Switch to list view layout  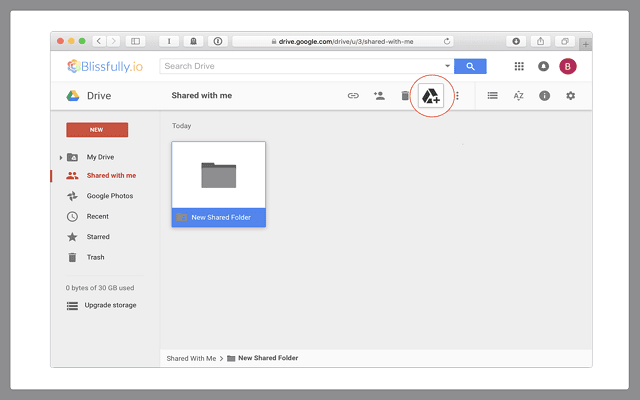click(x=492, y=96)
